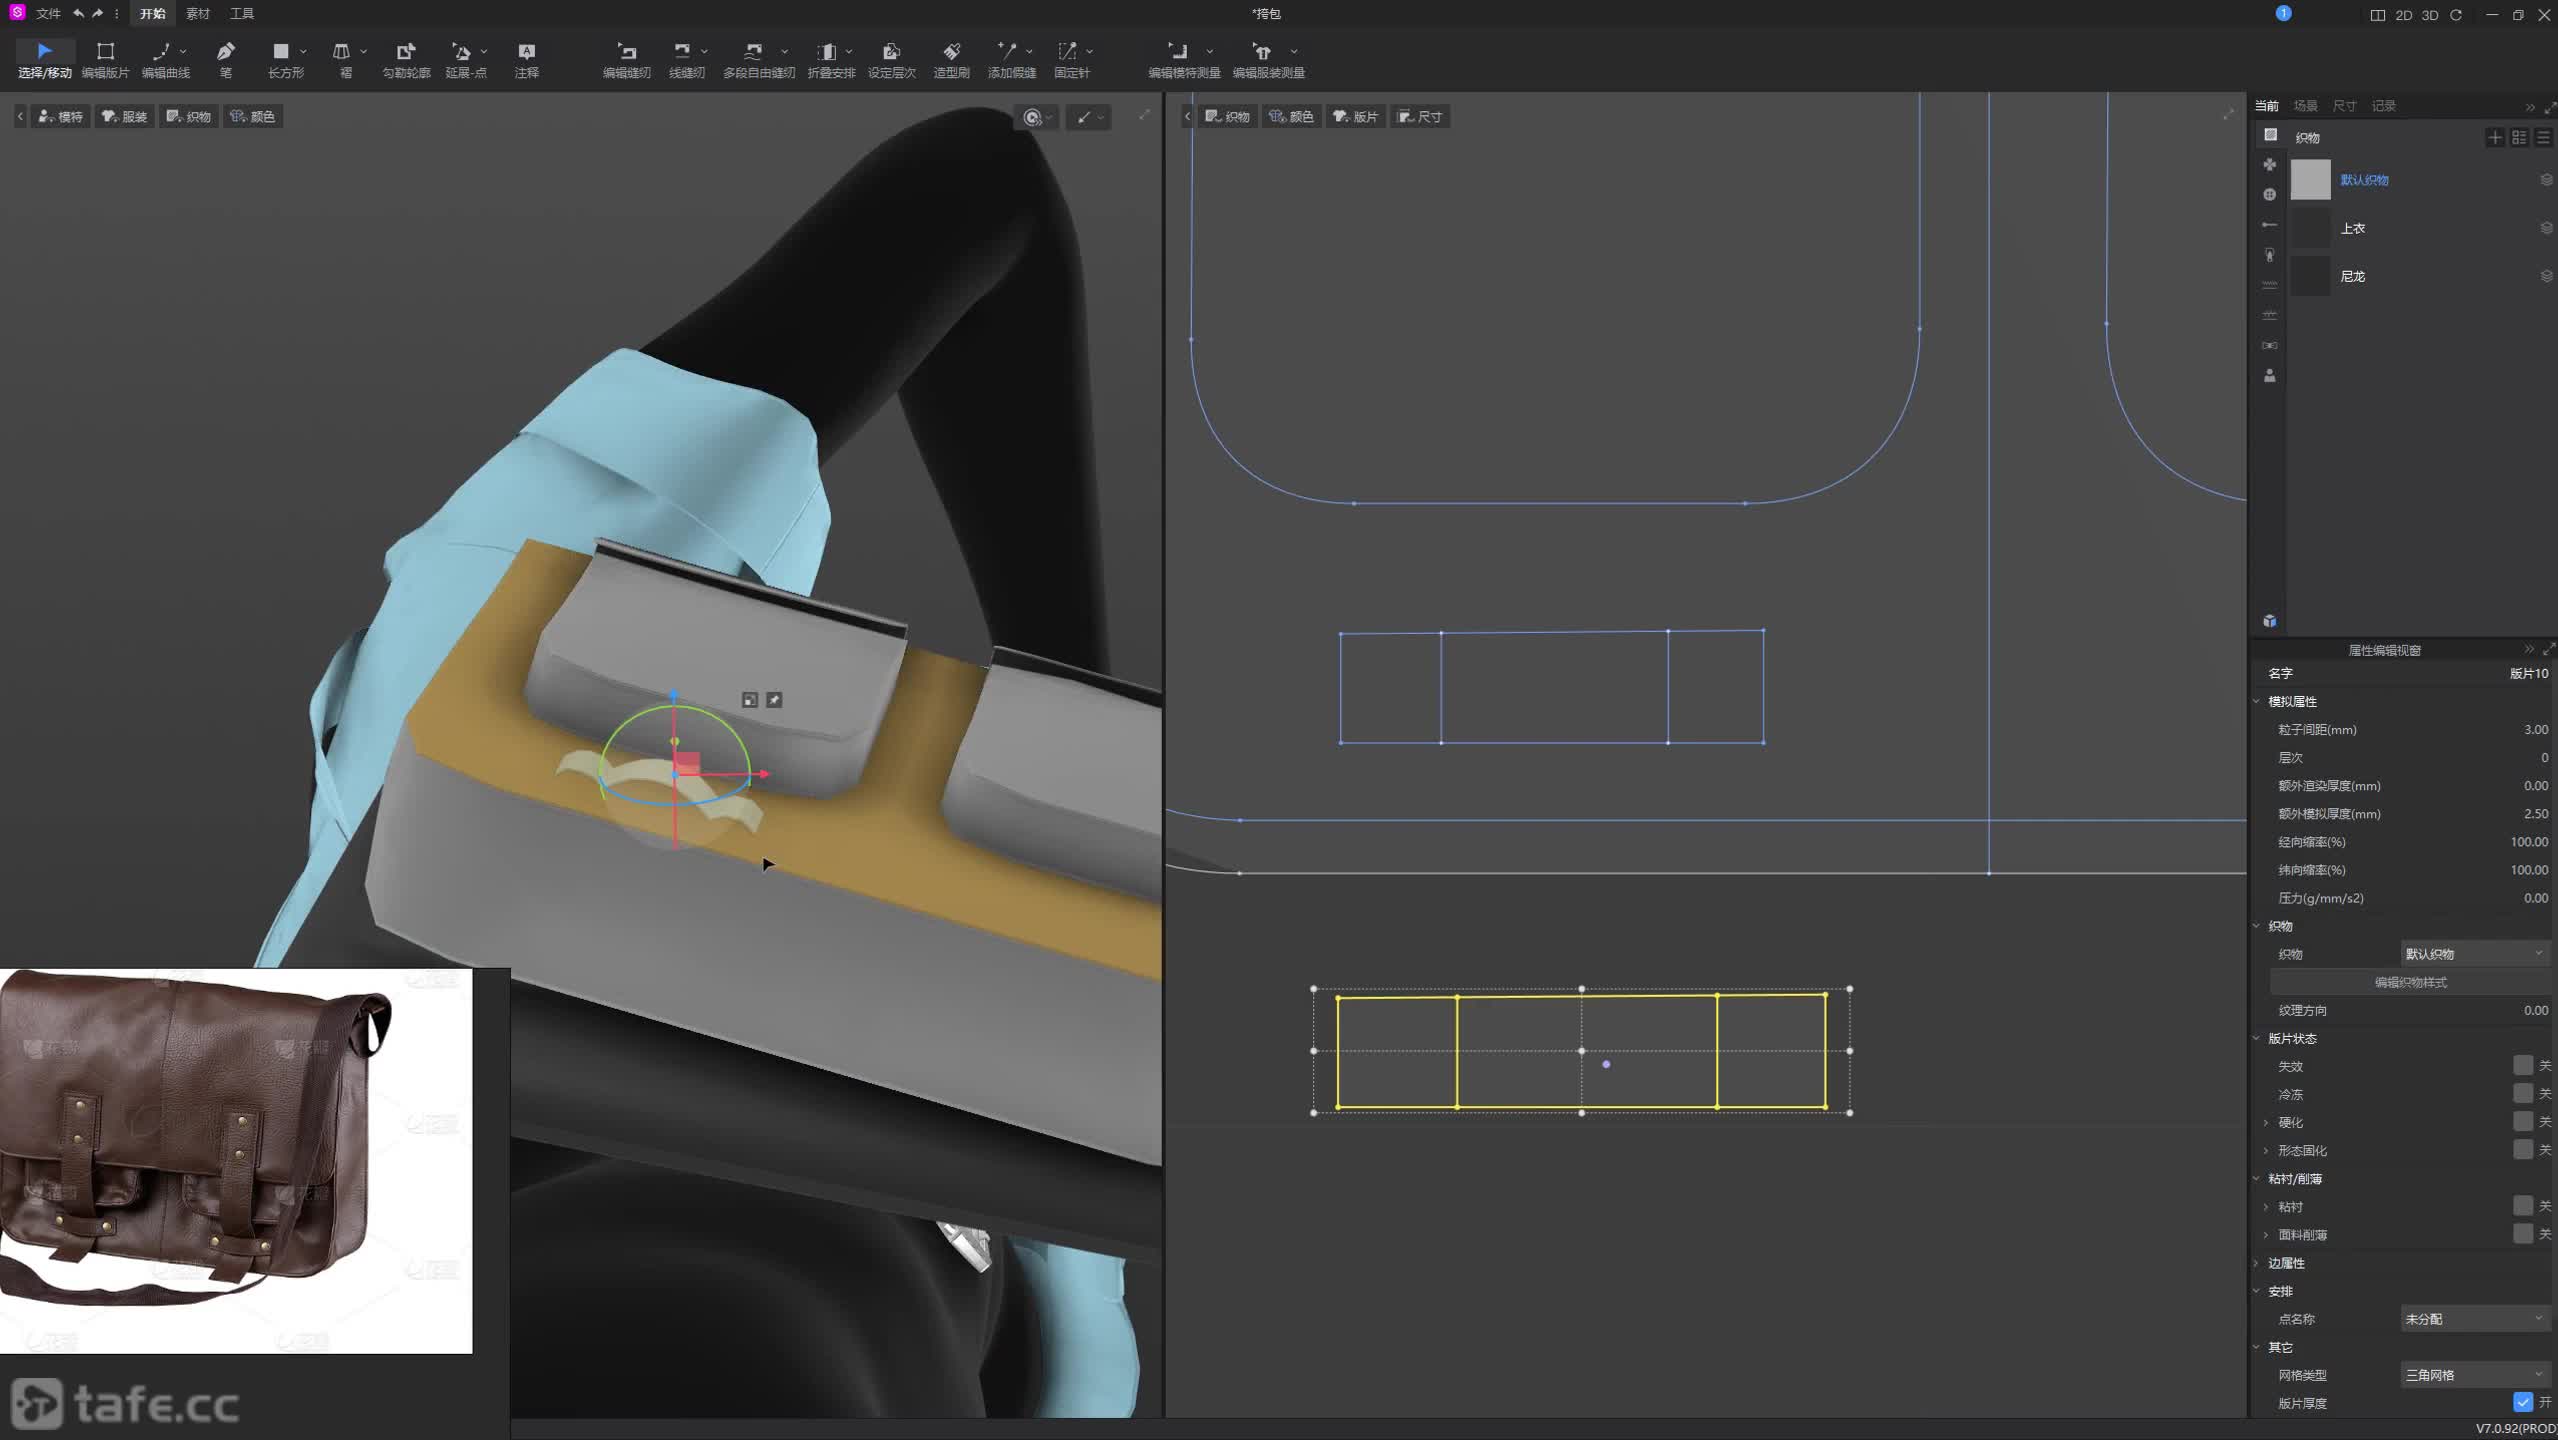Activate the 编辑缝纫 tool

[x=626, y=59]
